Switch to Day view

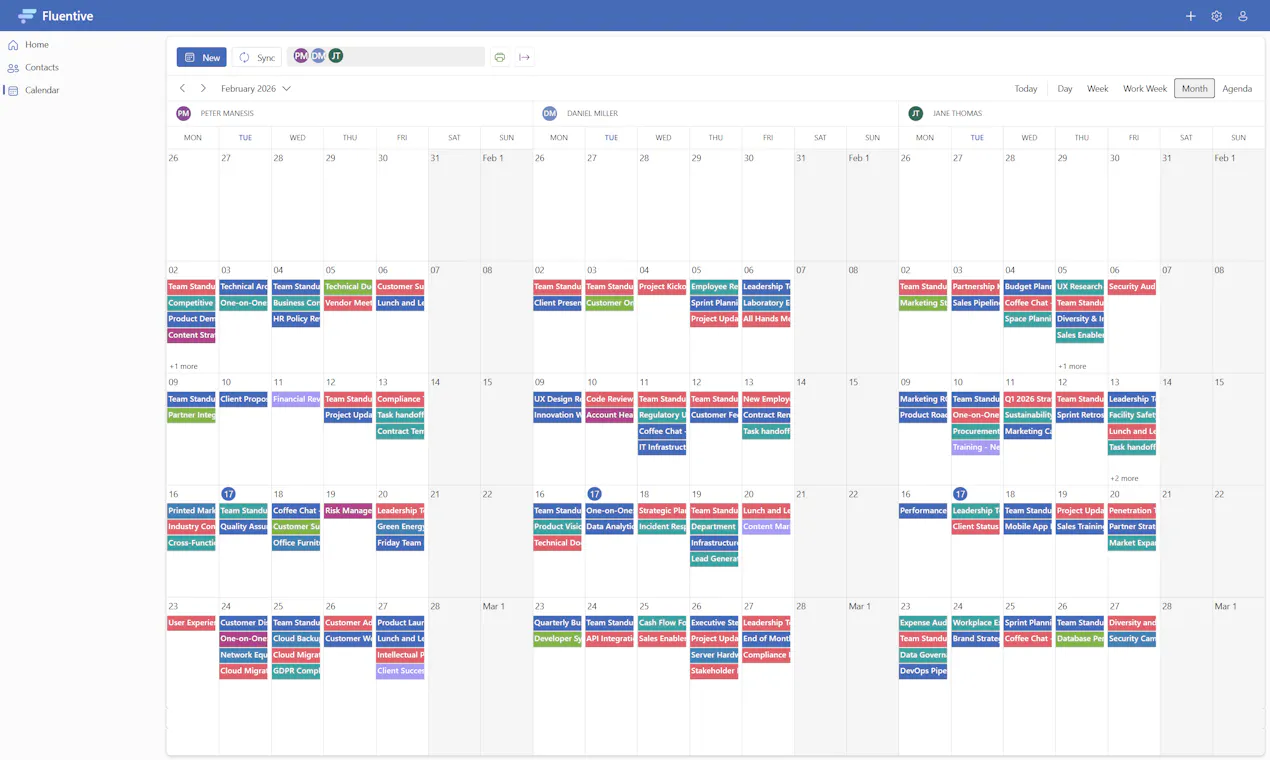click(1065, 89)
